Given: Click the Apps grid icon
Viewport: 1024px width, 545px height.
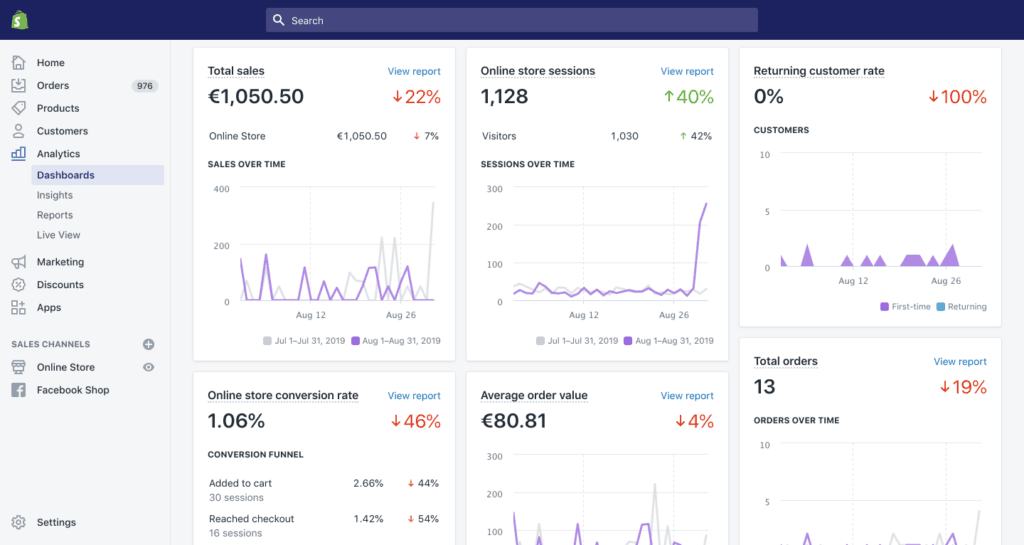Looking at the screenshot, I should pos(18,307).
